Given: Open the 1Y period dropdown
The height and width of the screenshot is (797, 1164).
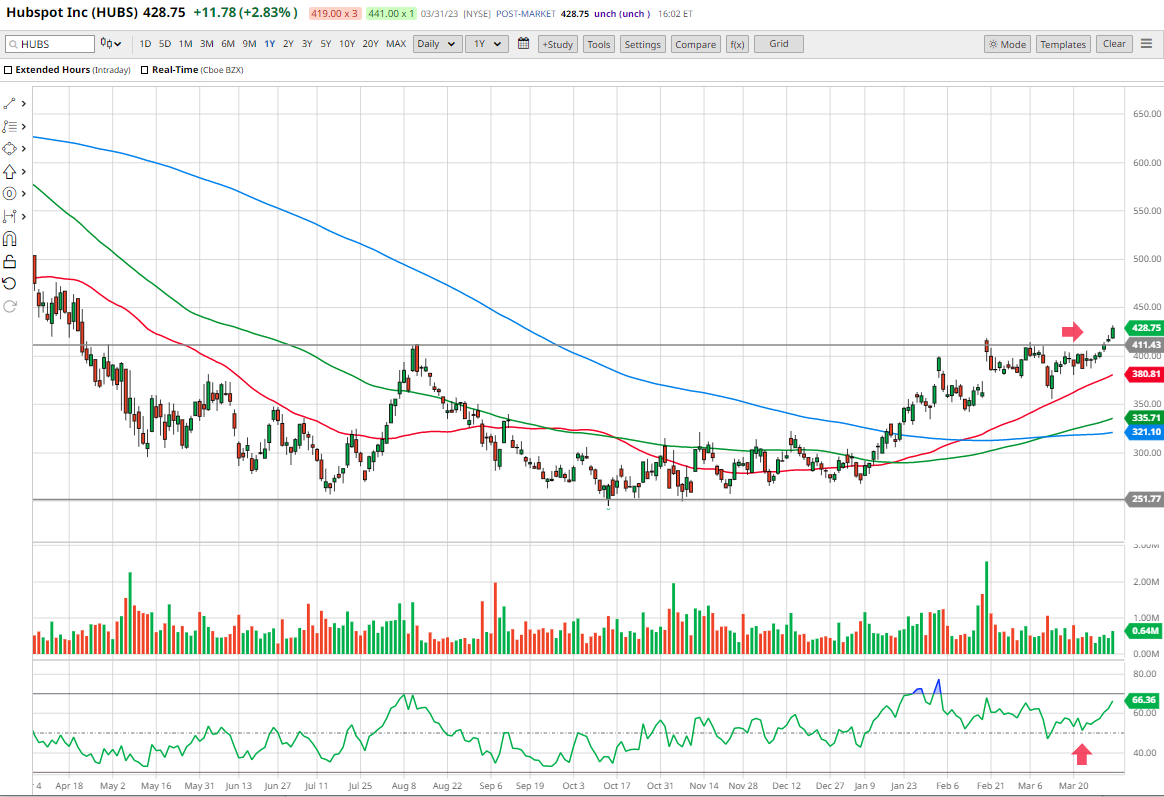Looking at the screenshot, I should point(486,44).
